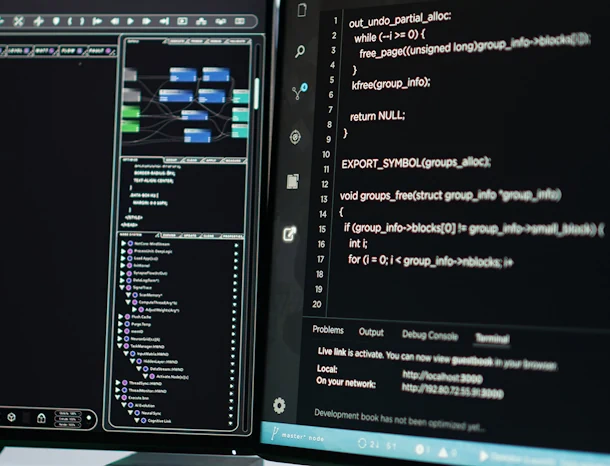The width and height of the screenshot is (610, 466).
Task: Collapse the AI Evolution tree node
Action: [124, 405]
